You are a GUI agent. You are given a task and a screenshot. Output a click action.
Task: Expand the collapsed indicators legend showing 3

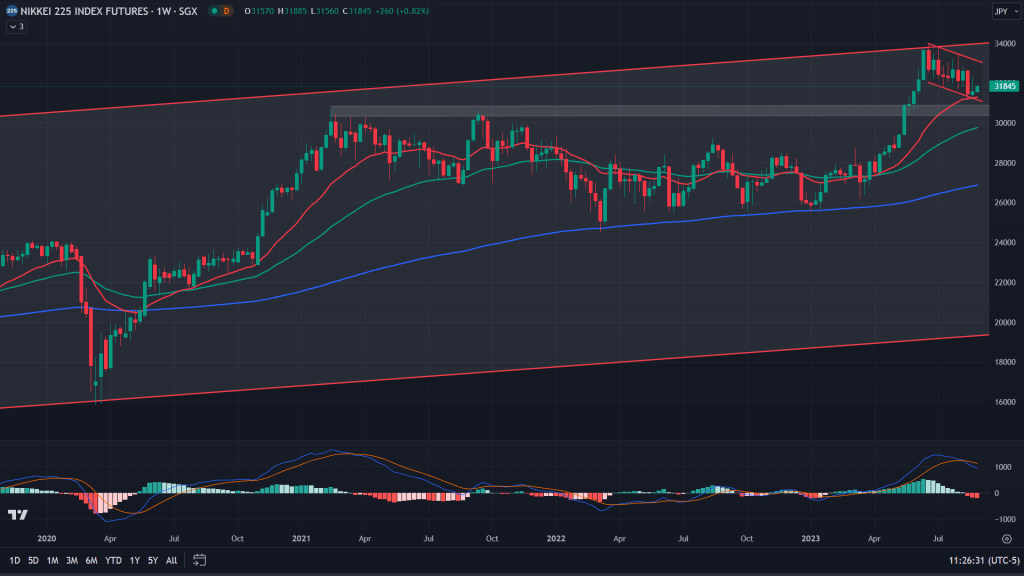[16, 27]
